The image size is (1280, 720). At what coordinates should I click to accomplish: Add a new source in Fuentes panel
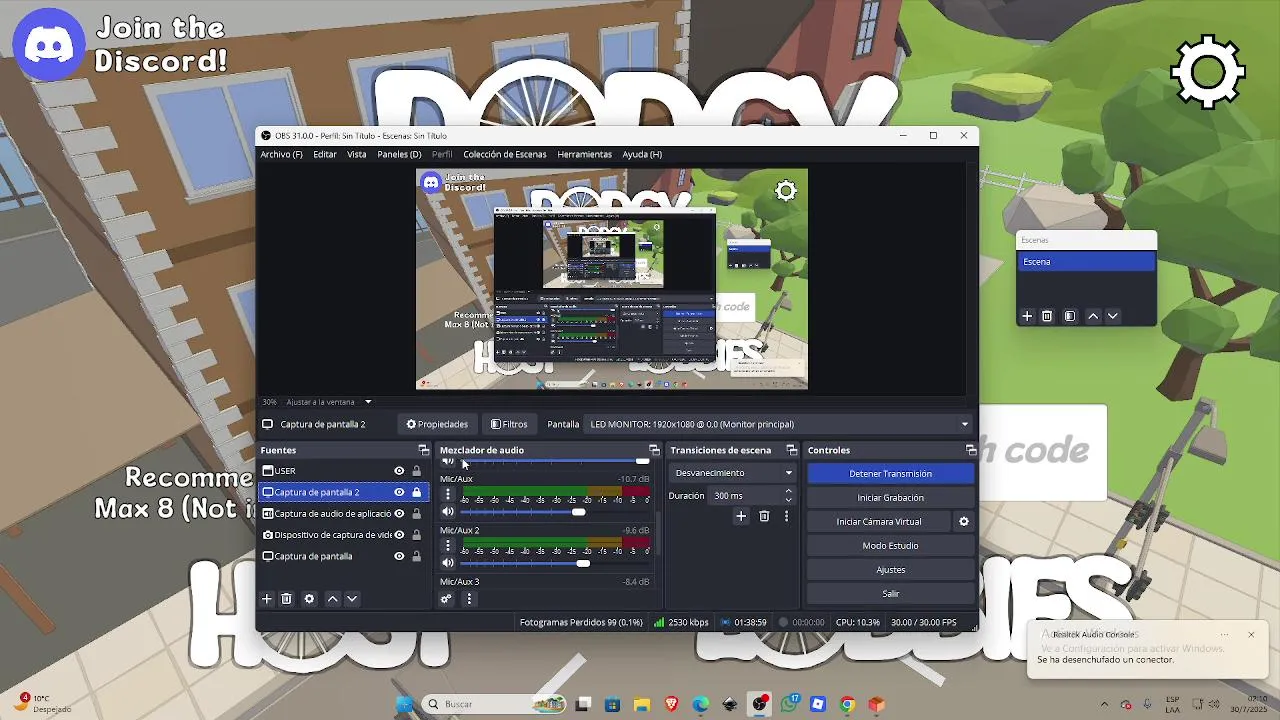[267, 599]
